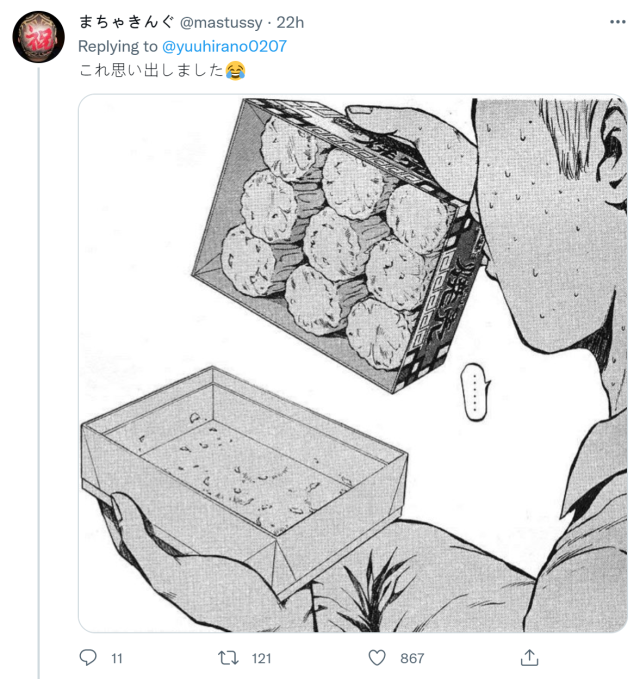This screenshot has height=679, width=640.
Task: Click the 22h timestamp link
Action: (290, 22)
